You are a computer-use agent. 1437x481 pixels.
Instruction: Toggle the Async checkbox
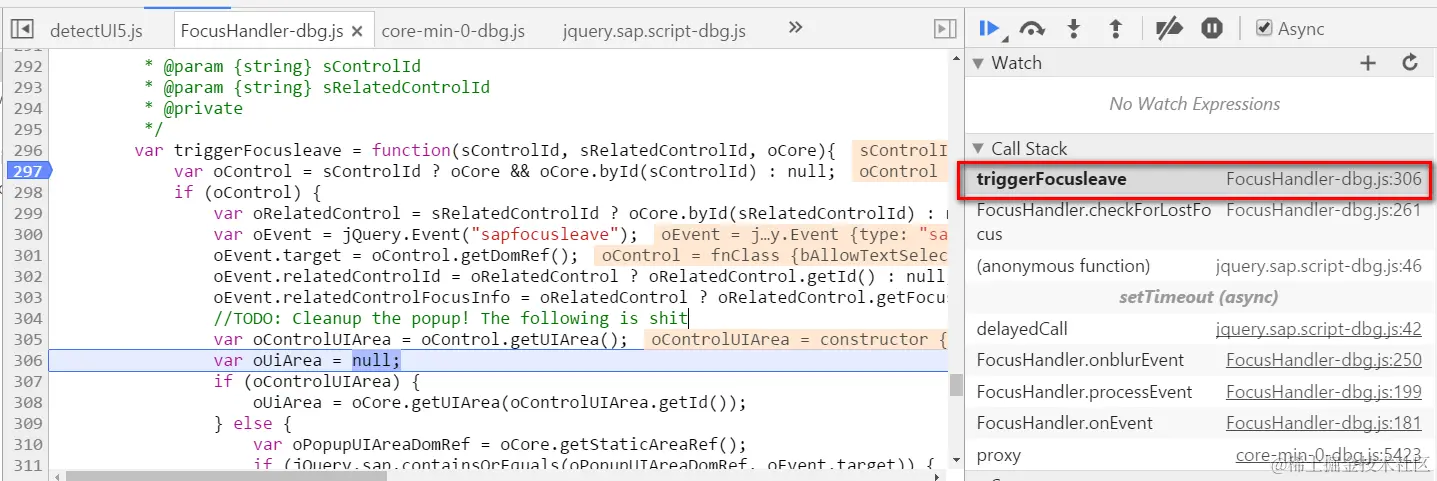[1264, 29]
